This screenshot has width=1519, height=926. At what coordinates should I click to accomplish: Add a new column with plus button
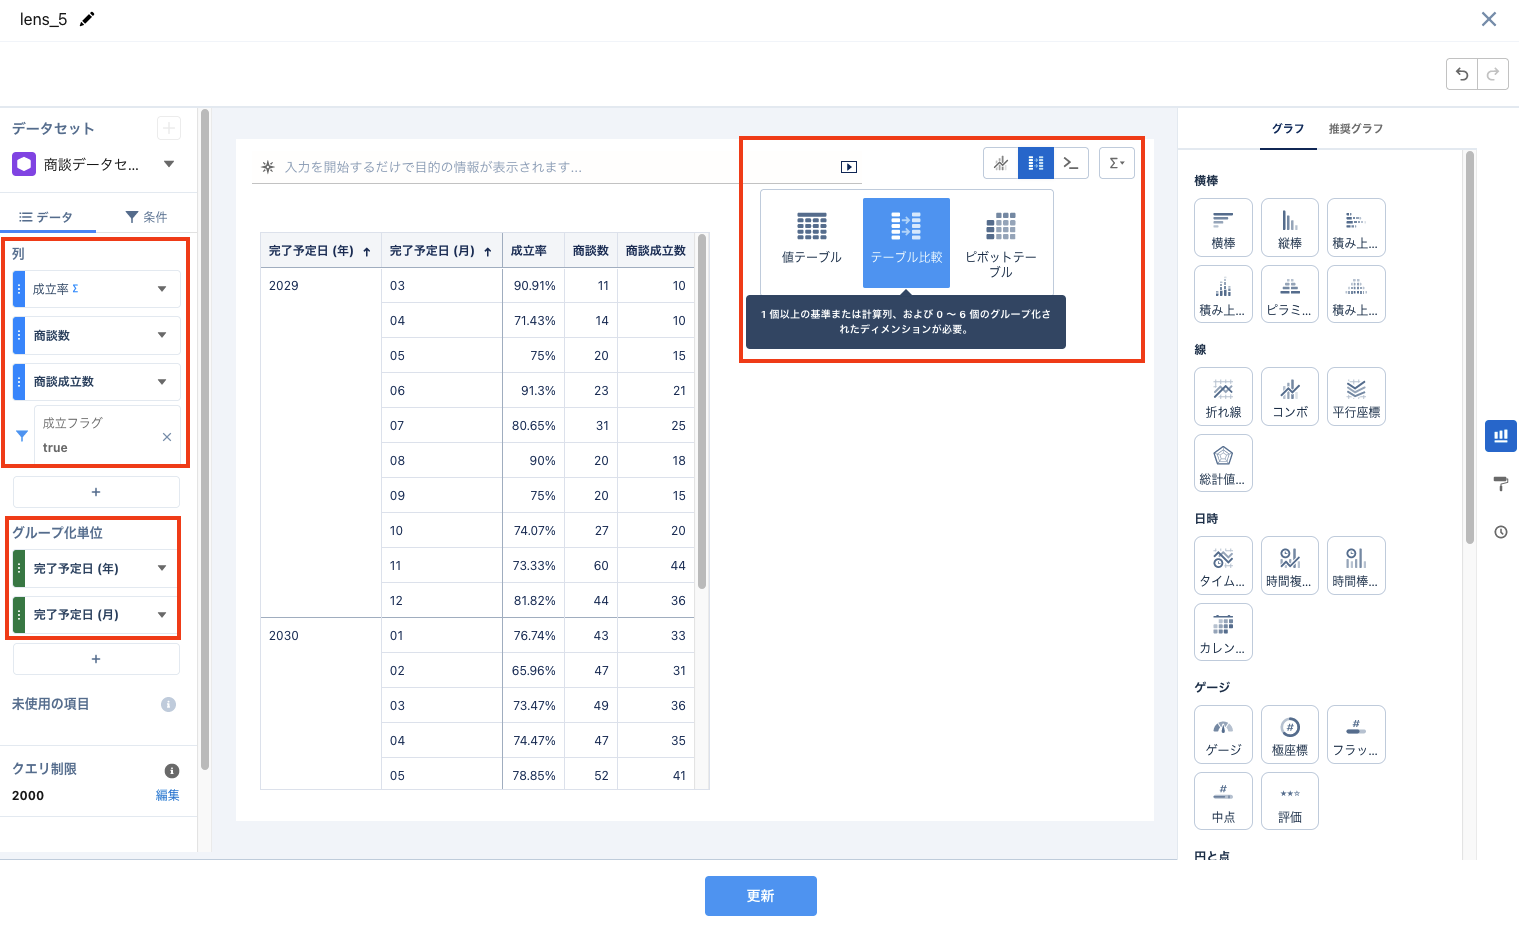point(96,492)
